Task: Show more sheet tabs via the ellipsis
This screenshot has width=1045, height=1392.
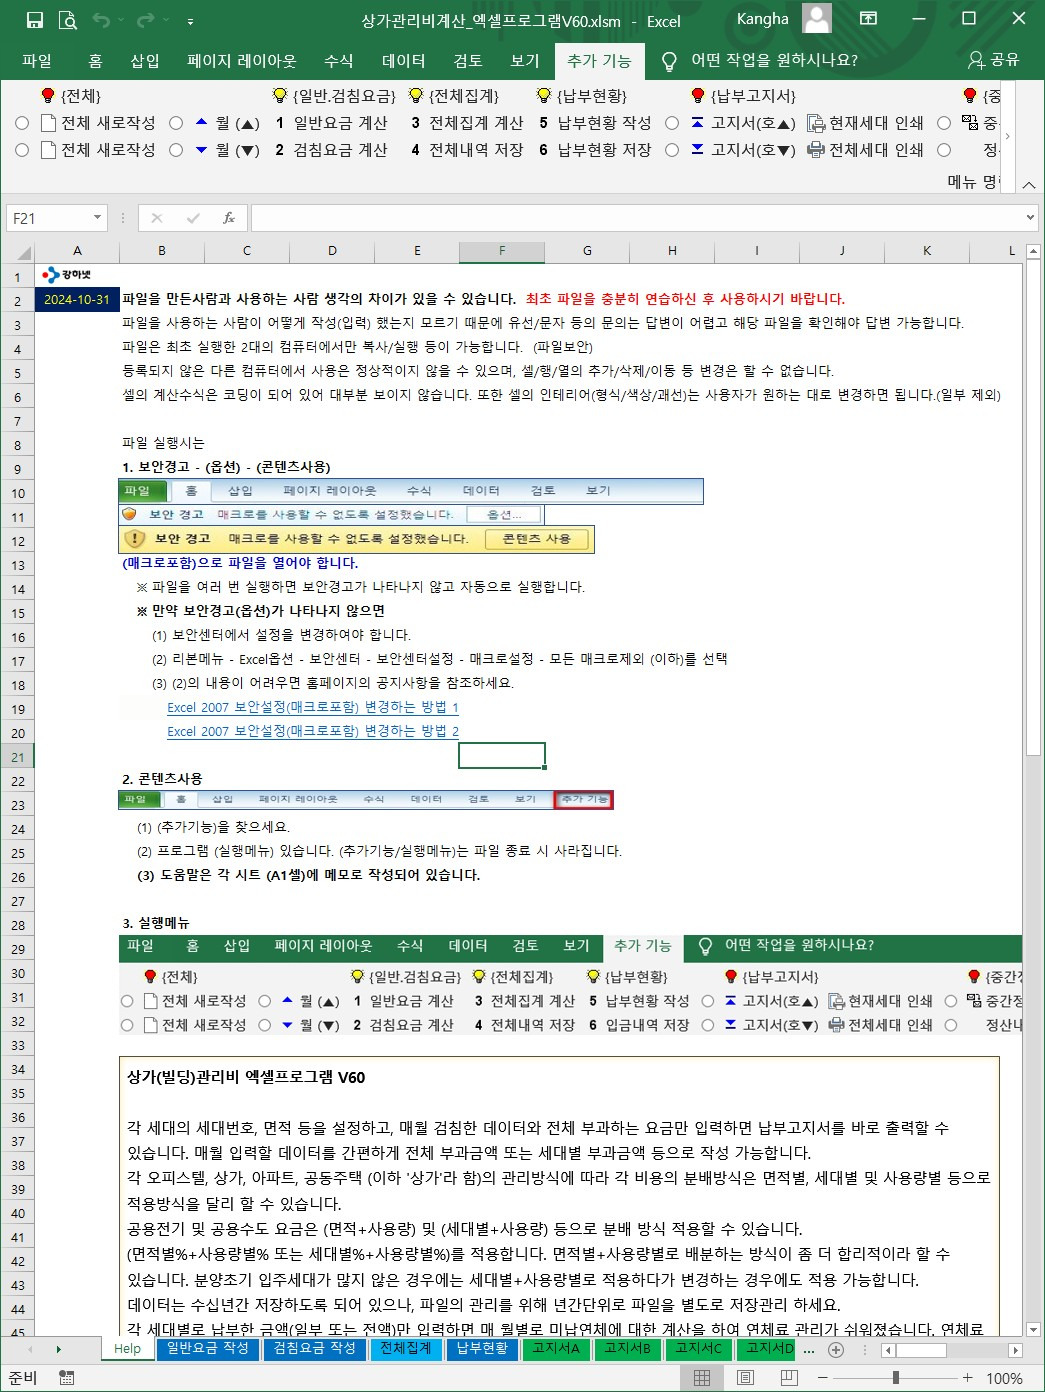Action: (x=809, y=1349)
